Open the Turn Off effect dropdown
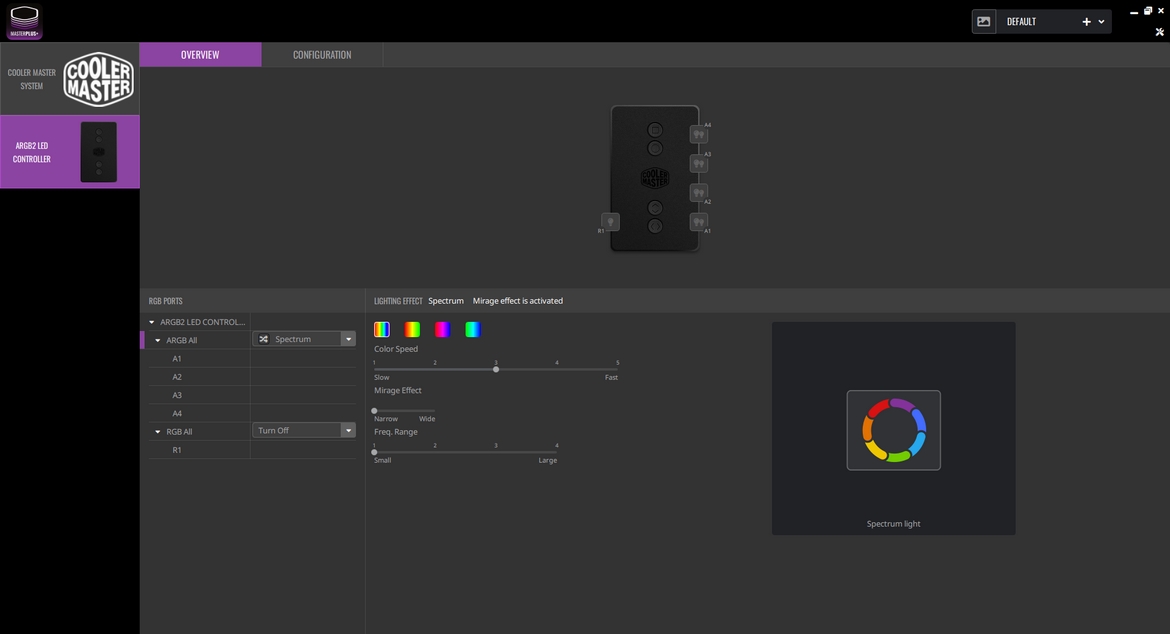 click(304, 430)
